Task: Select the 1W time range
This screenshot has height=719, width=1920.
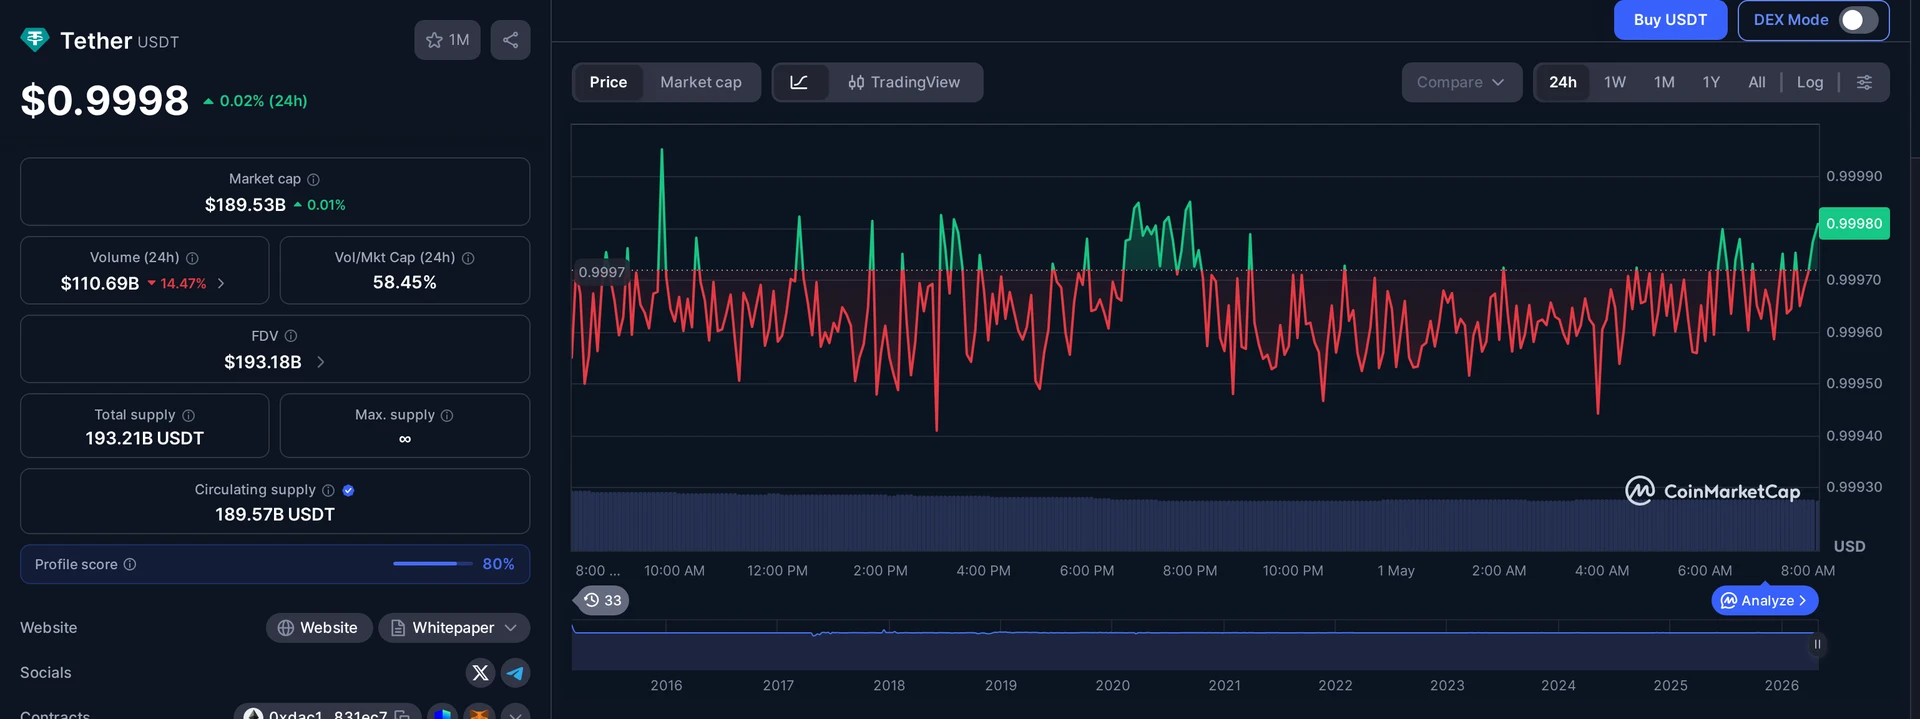Action: click(x=1615, y=82)
